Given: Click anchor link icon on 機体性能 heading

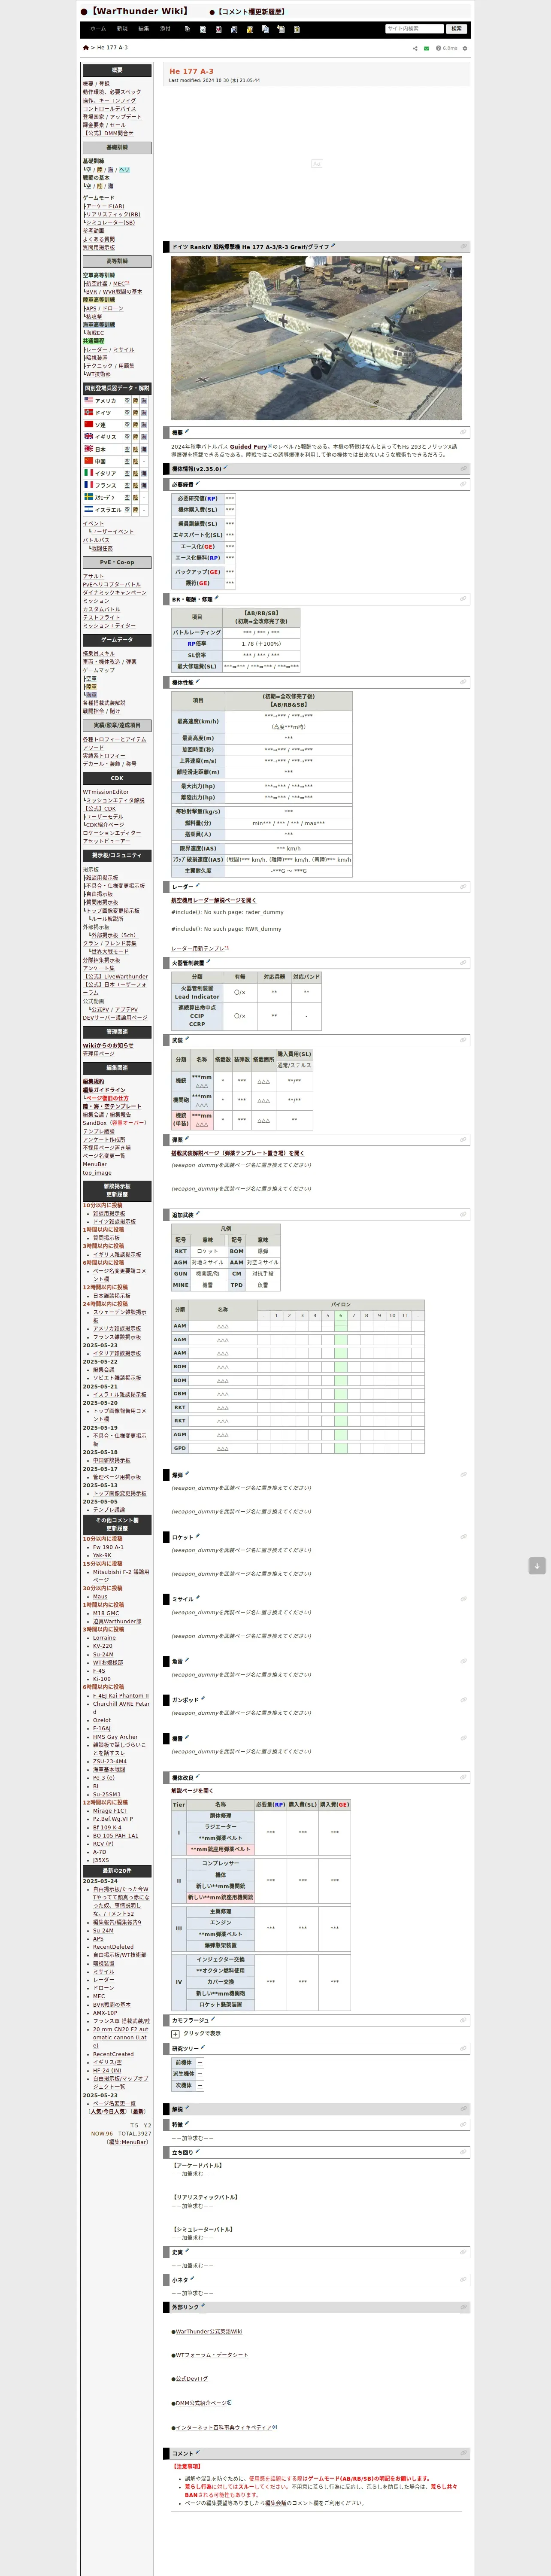Looking at the screenshot, I should (462, 682).
